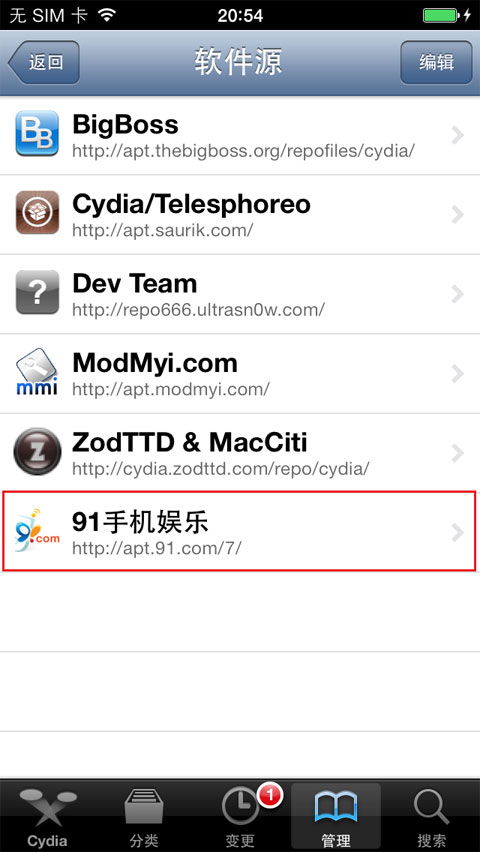The image size is (480, 852).
Task: Tap the Dev Team question mark icon
Action: coord(37,292)
